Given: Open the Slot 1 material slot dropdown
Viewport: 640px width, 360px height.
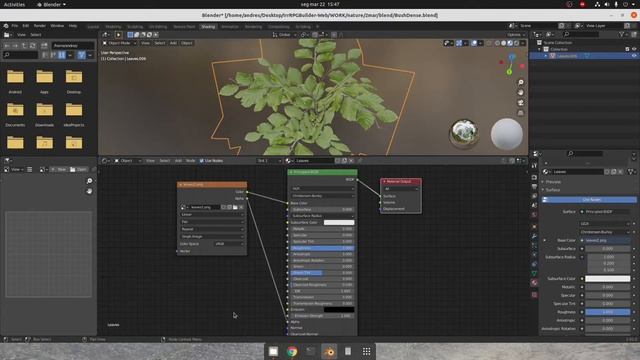Looking at the screenshot, I should 269,161.
